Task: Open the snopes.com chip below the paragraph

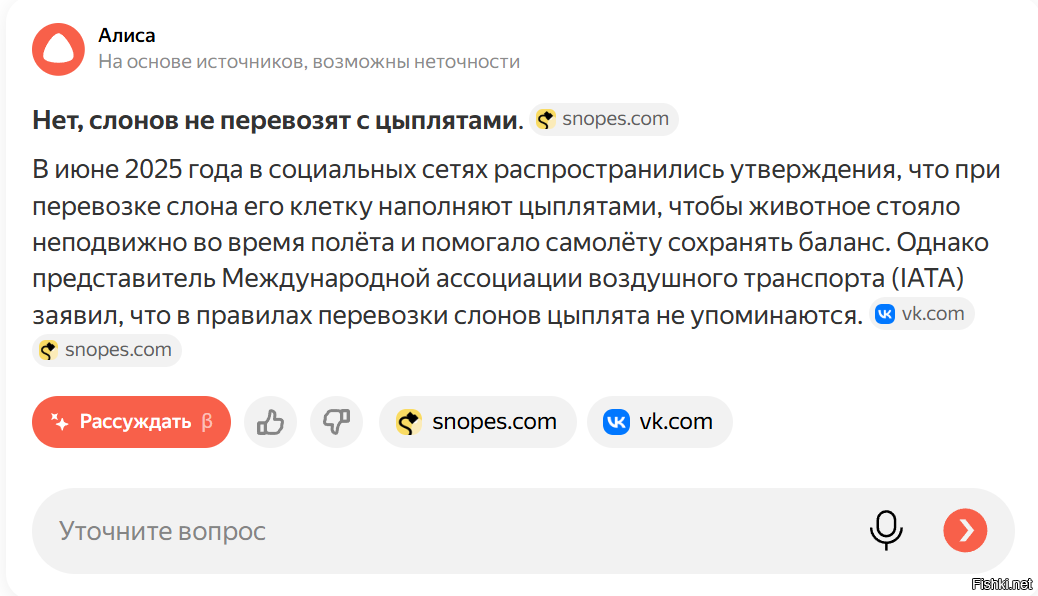Action: click(107, 350)
